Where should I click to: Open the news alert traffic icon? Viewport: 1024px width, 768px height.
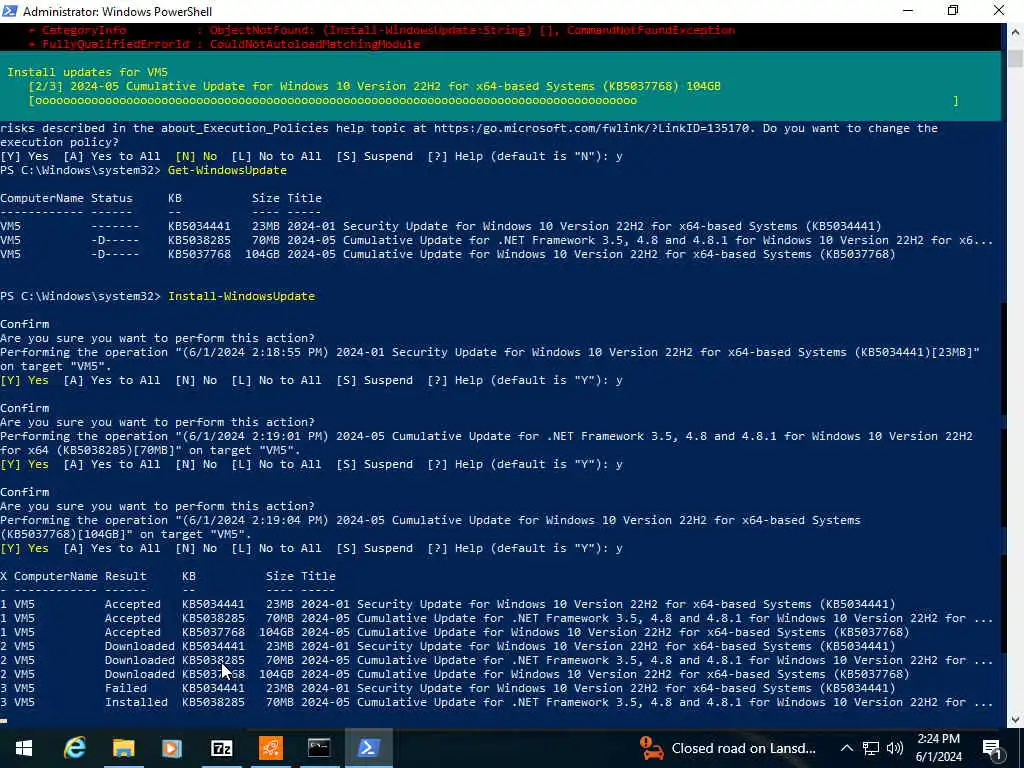(x=651, y=748)
